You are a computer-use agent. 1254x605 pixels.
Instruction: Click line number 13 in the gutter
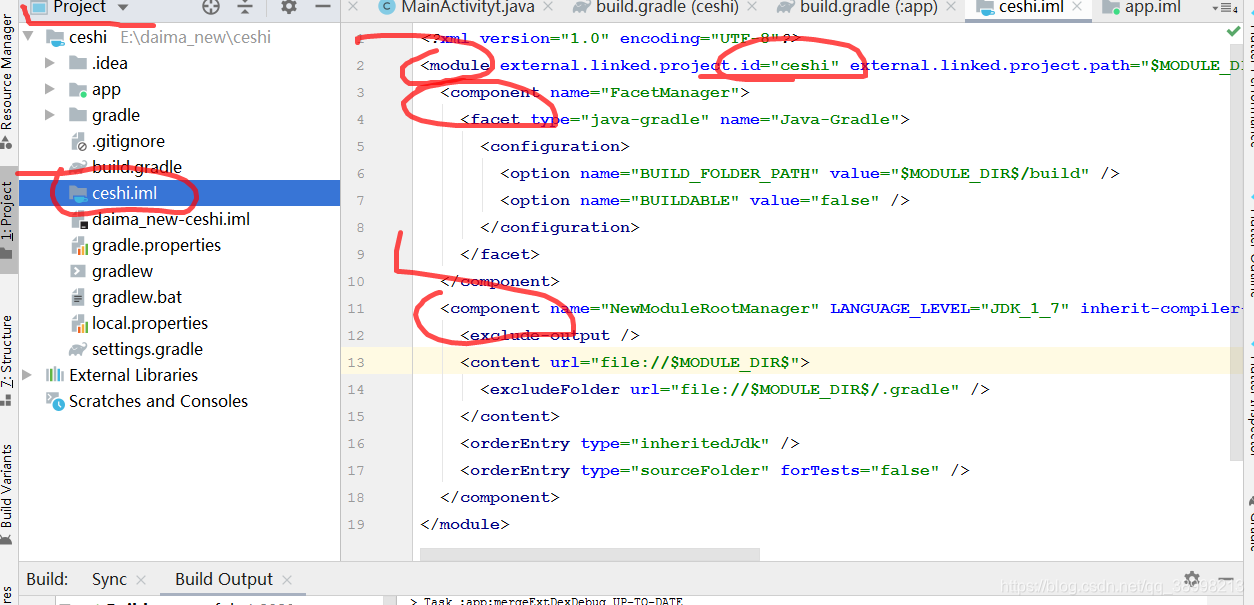(x=357, y=362)
